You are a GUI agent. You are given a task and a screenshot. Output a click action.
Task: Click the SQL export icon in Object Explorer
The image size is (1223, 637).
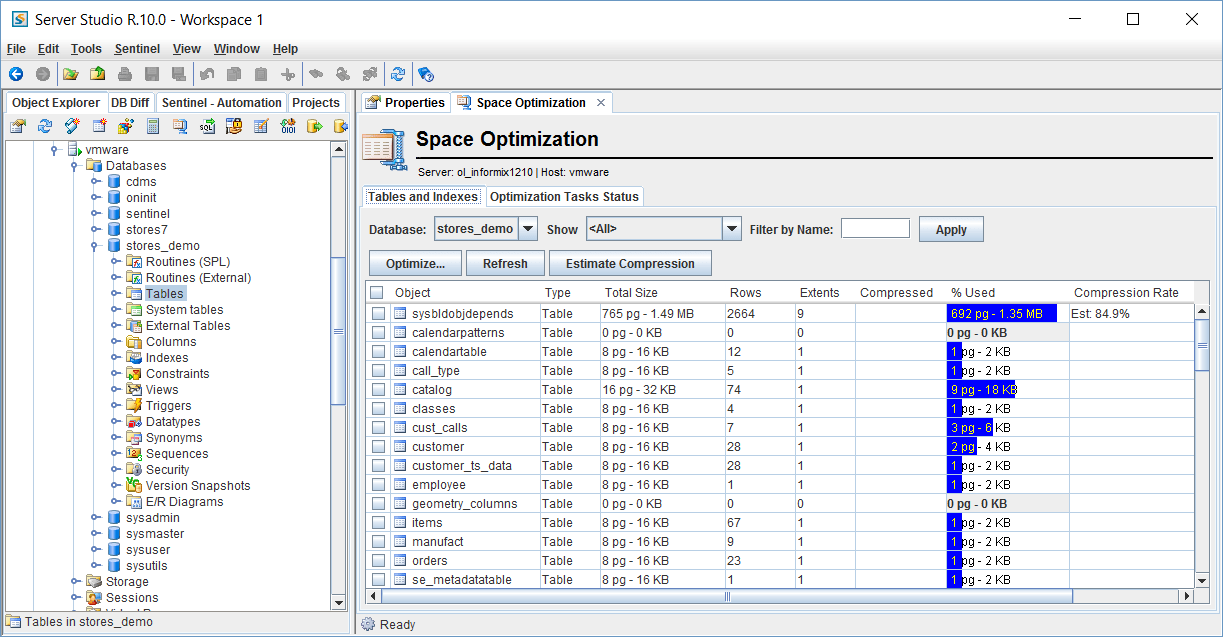207,126
